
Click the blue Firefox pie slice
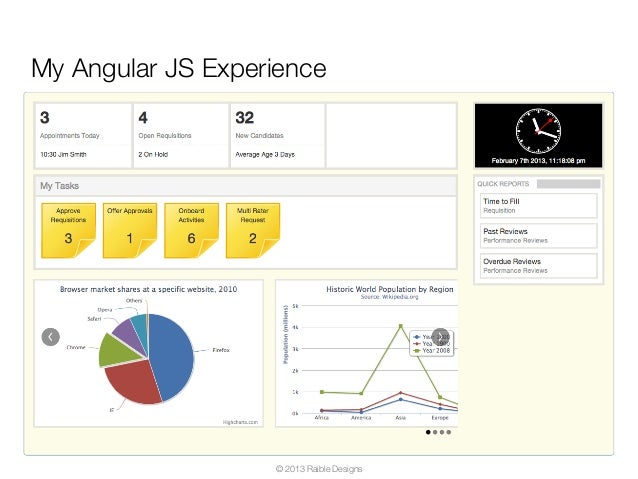[173, 356]
